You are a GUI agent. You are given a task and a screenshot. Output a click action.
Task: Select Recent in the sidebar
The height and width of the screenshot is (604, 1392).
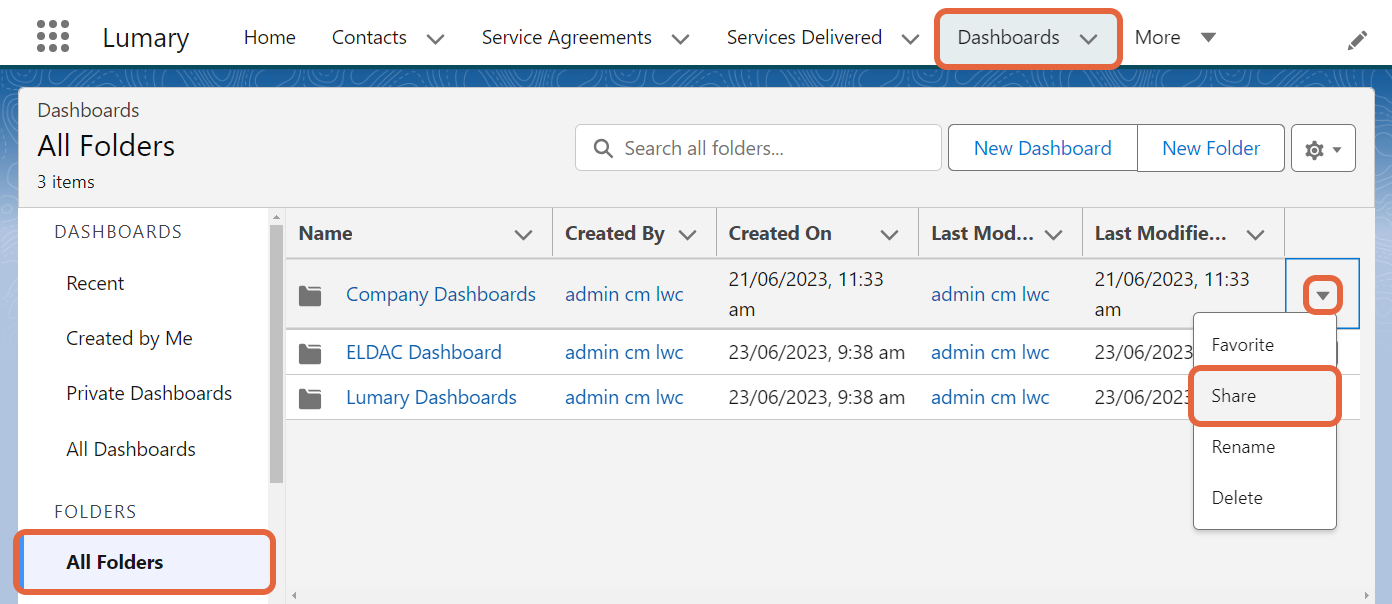(95, 283)
